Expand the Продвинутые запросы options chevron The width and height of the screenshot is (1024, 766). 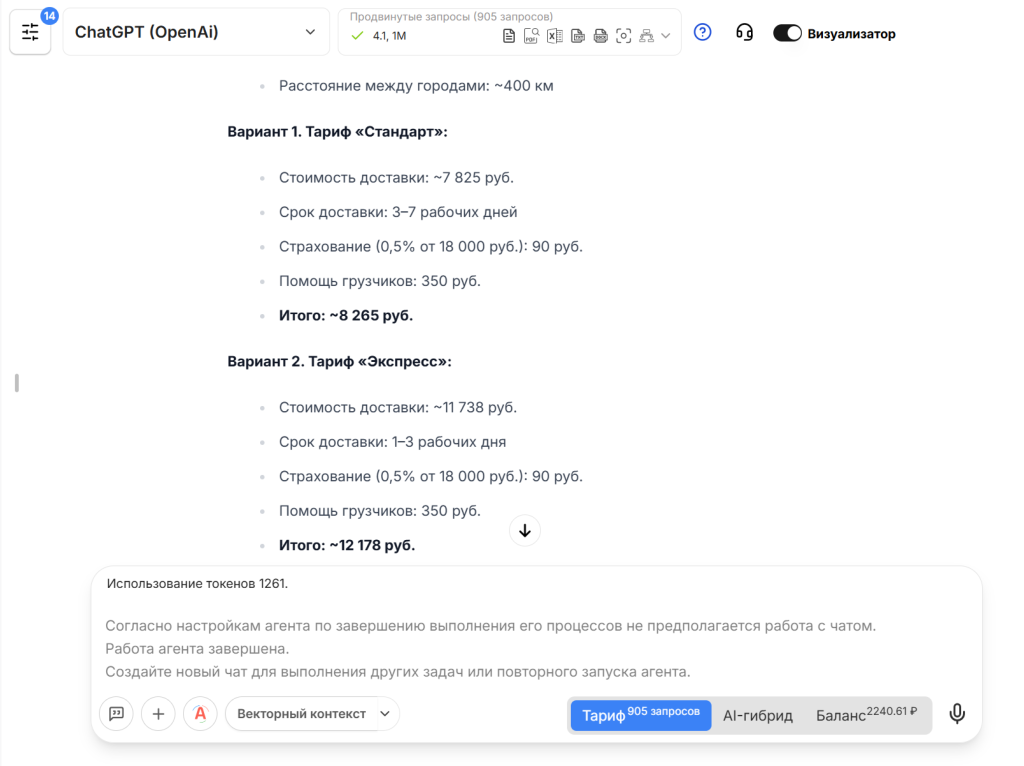(666, 37)
